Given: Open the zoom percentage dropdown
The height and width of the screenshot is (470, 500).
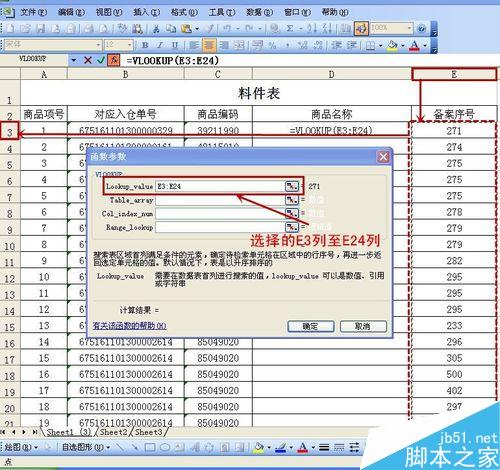Looking at the screenshot, I should [409, 28].
